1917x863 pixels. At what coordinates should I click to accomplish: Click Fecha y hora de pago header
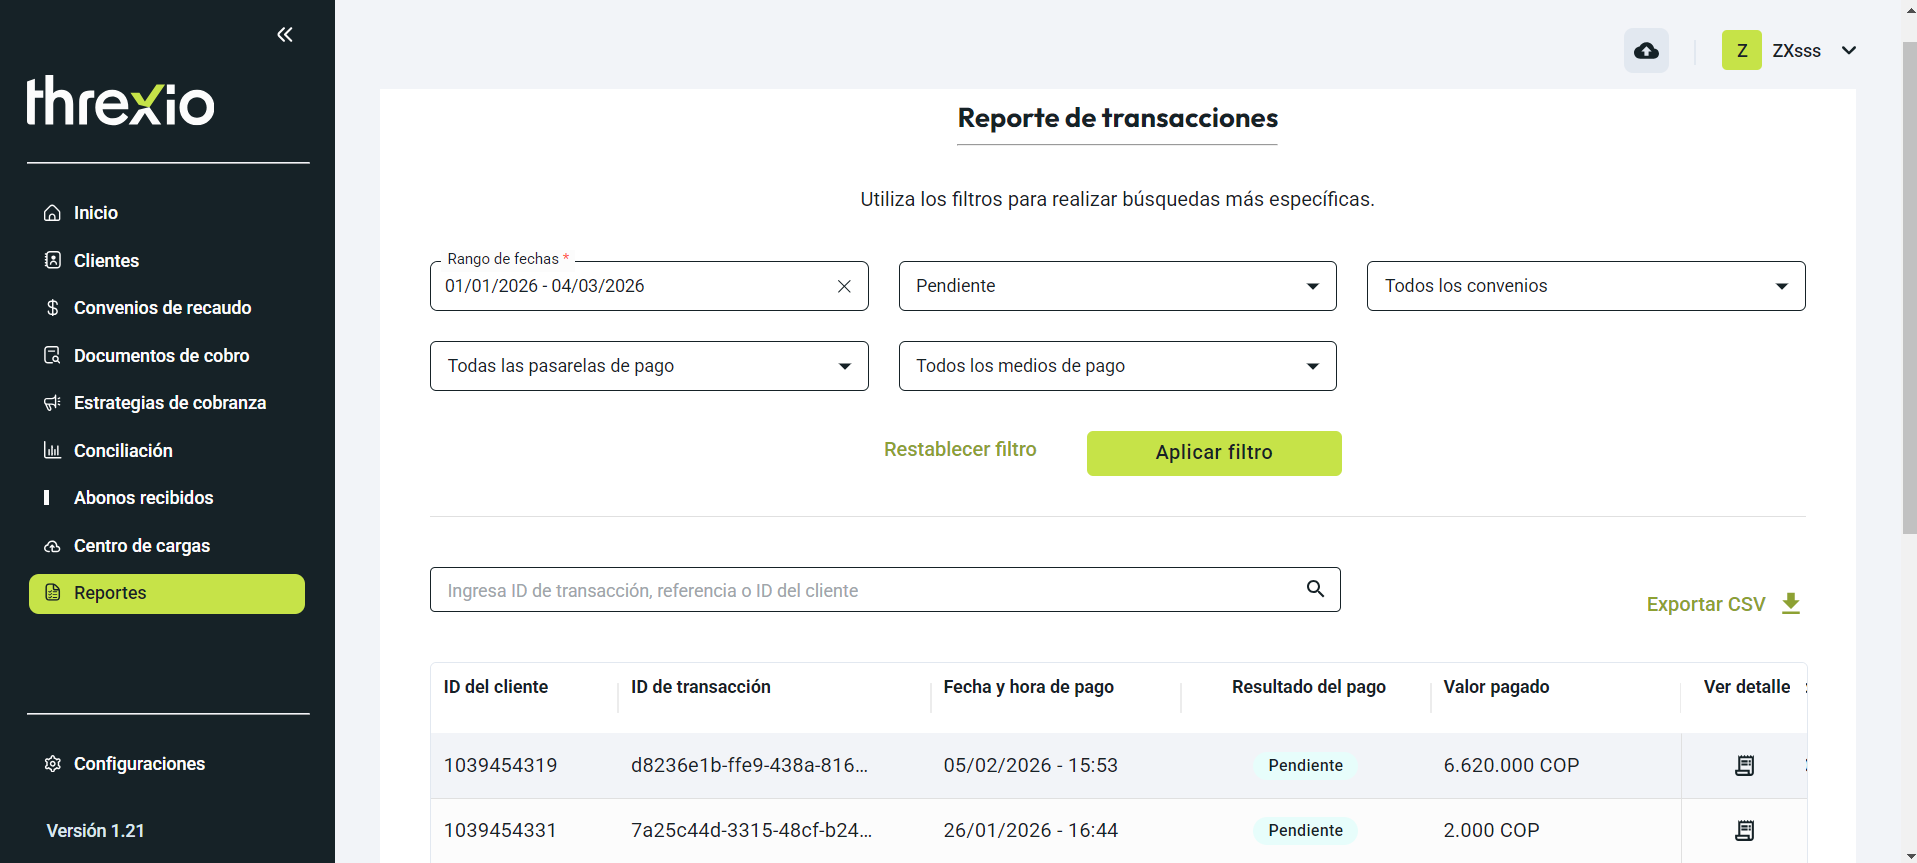1028,687
